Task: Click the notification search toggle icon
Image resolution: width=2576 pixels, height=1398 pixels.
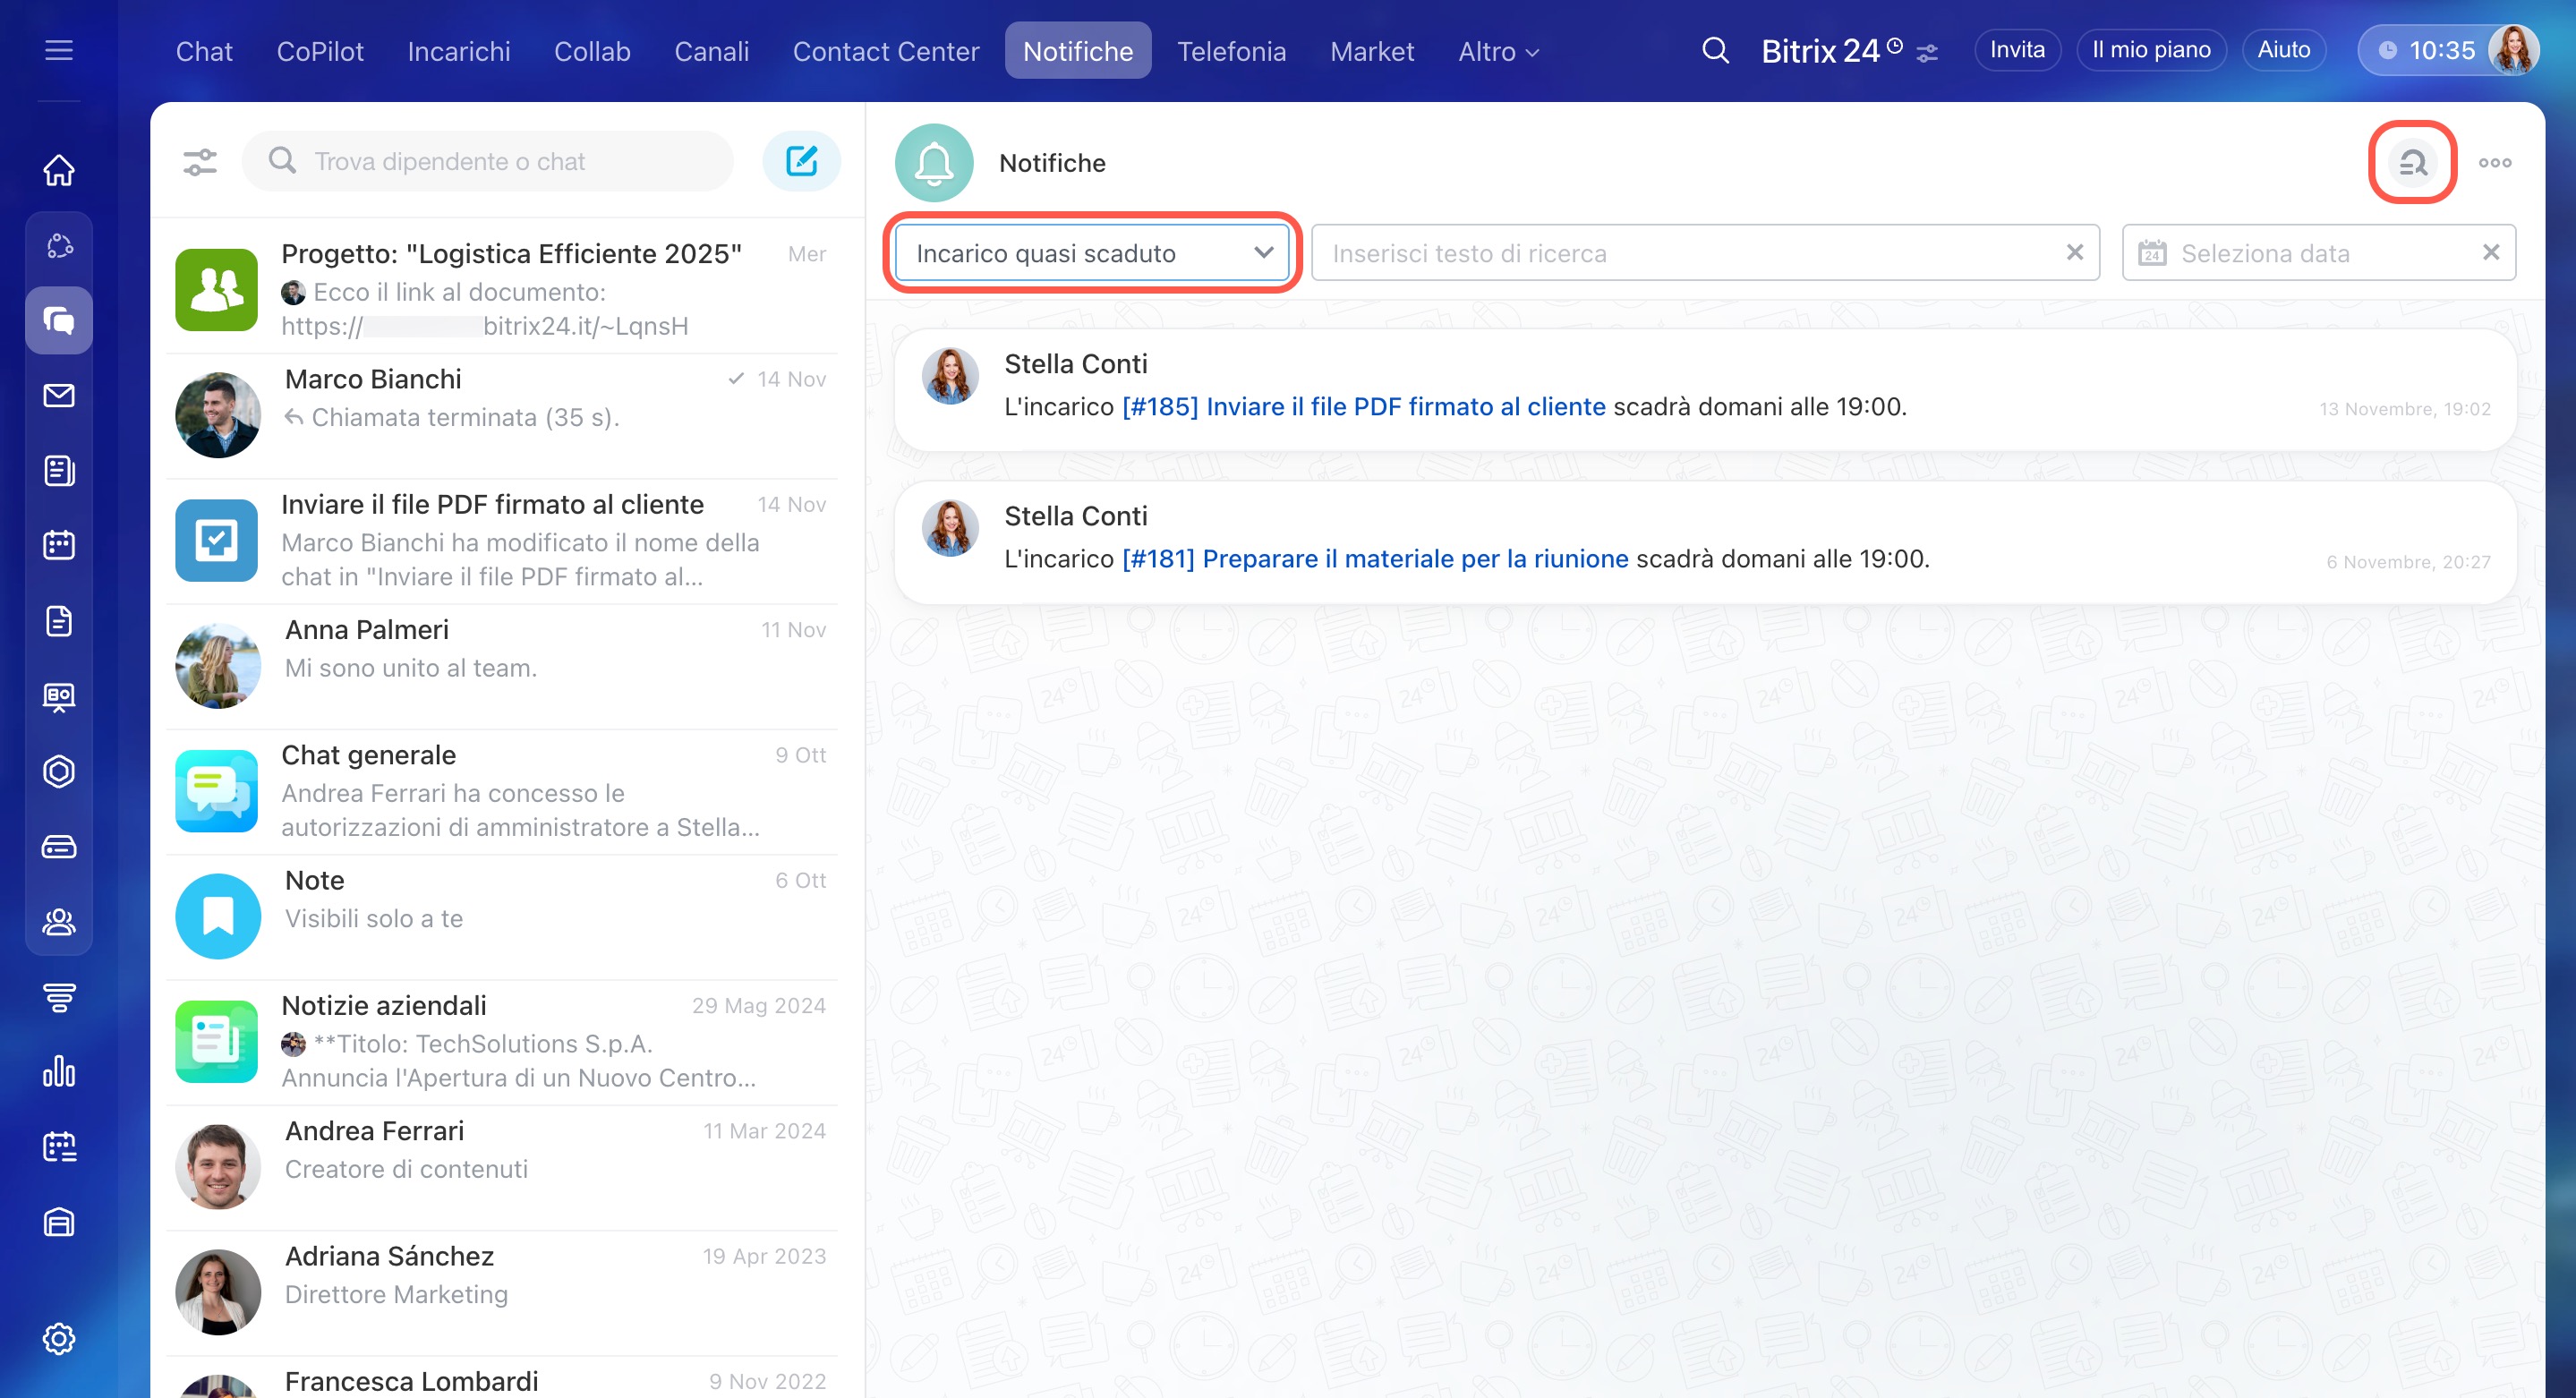Action: coord(2412,162)
